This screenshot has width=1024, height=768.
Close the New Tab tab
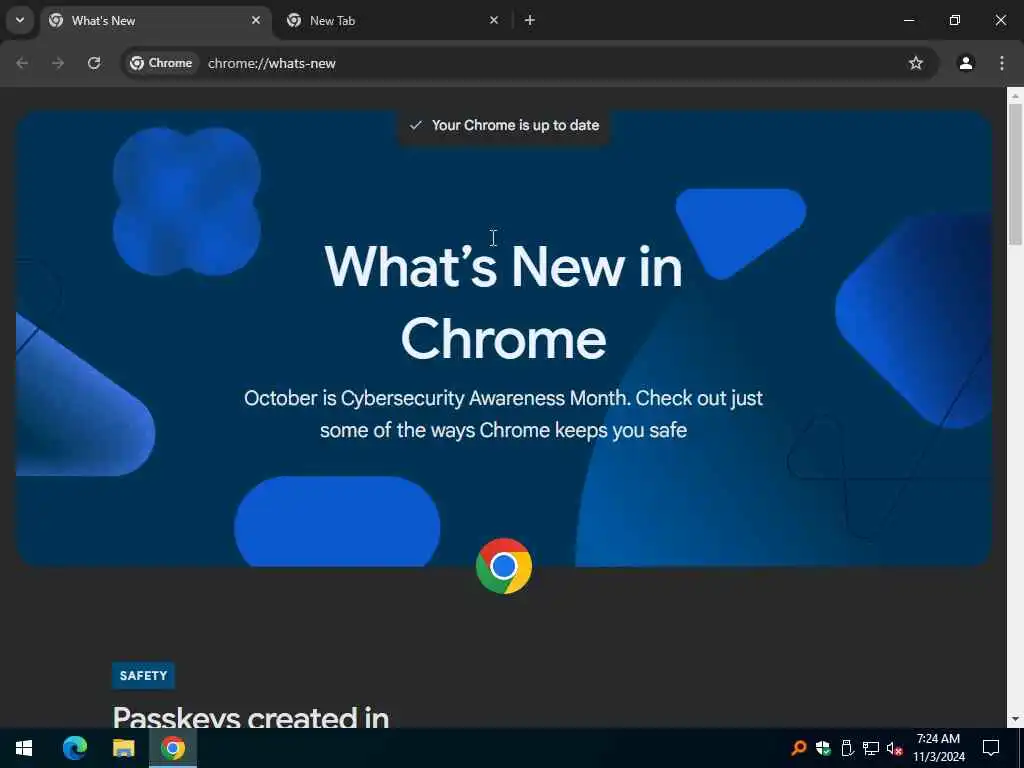(494, 20)
